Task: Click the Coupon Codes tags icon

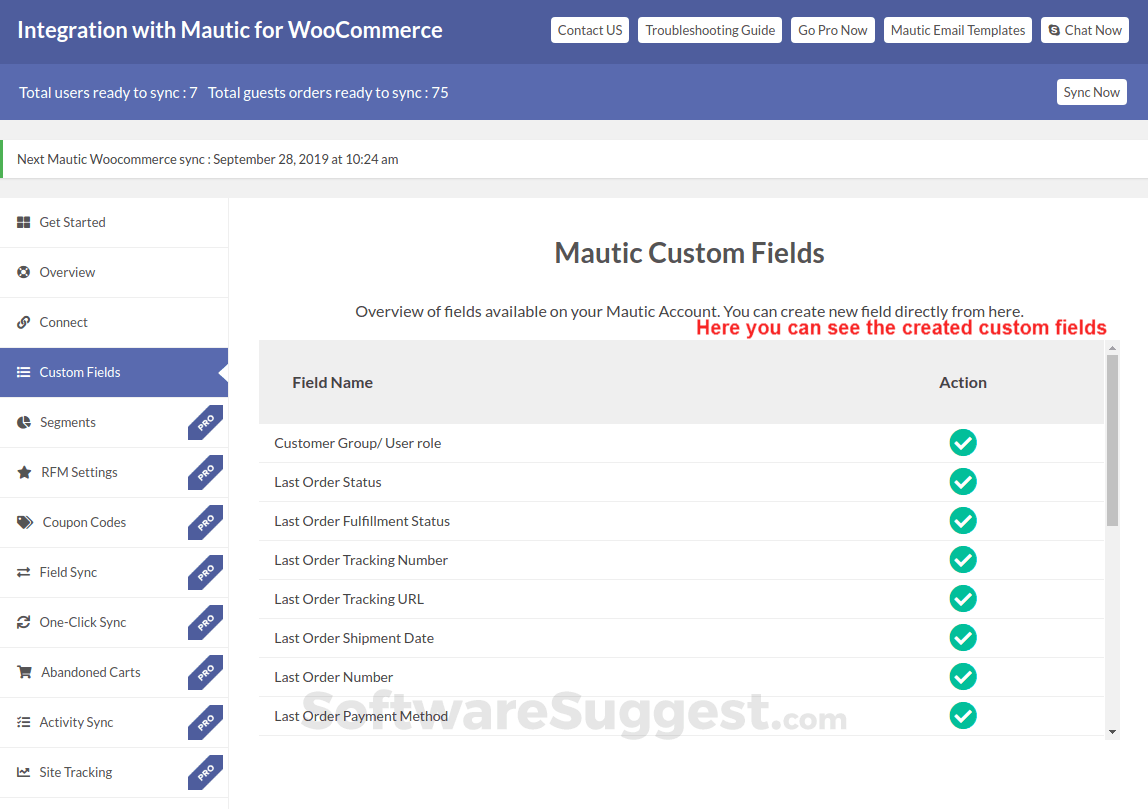Action: 25,522
